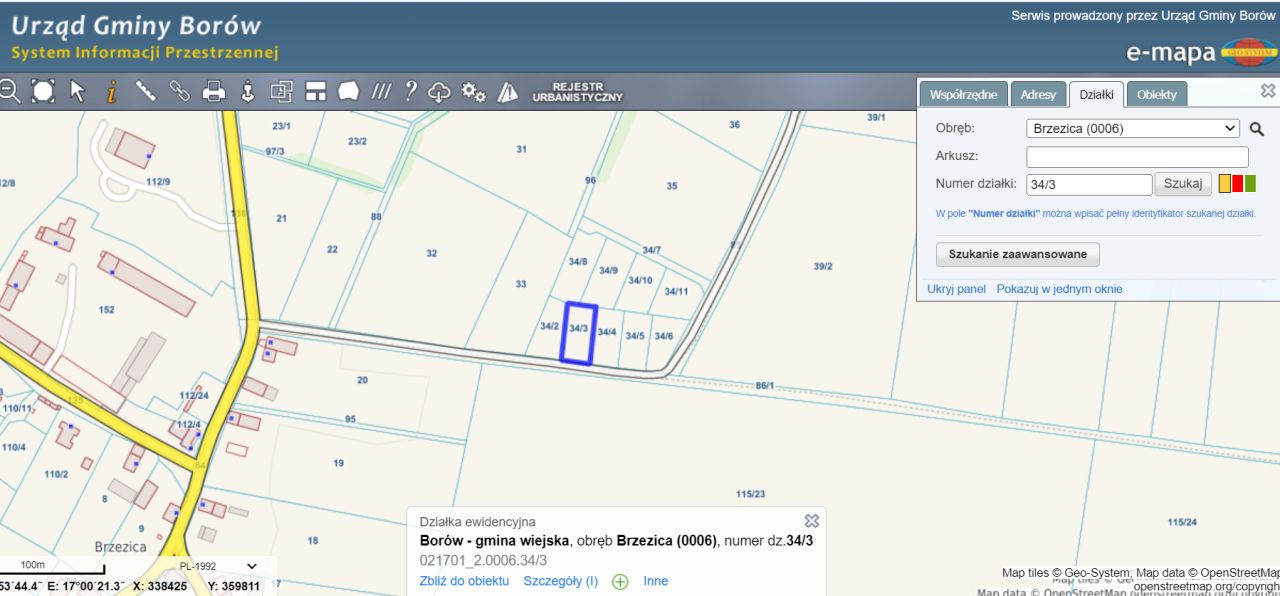Click the download pin marker icon
The height and width of the screenshot is (596, 1280).
(248, 91)
